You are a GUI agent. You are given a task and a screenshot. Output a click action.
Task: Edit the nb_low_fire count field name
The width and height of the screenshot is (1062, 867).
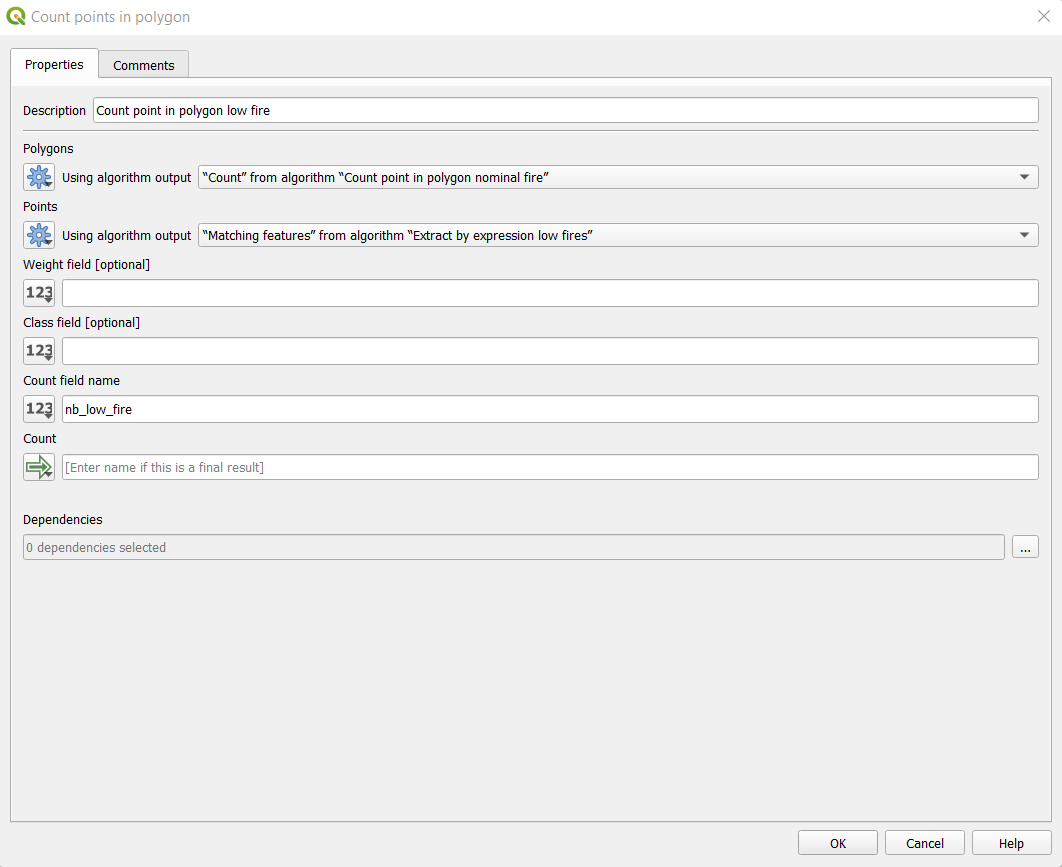click(550, 410)
